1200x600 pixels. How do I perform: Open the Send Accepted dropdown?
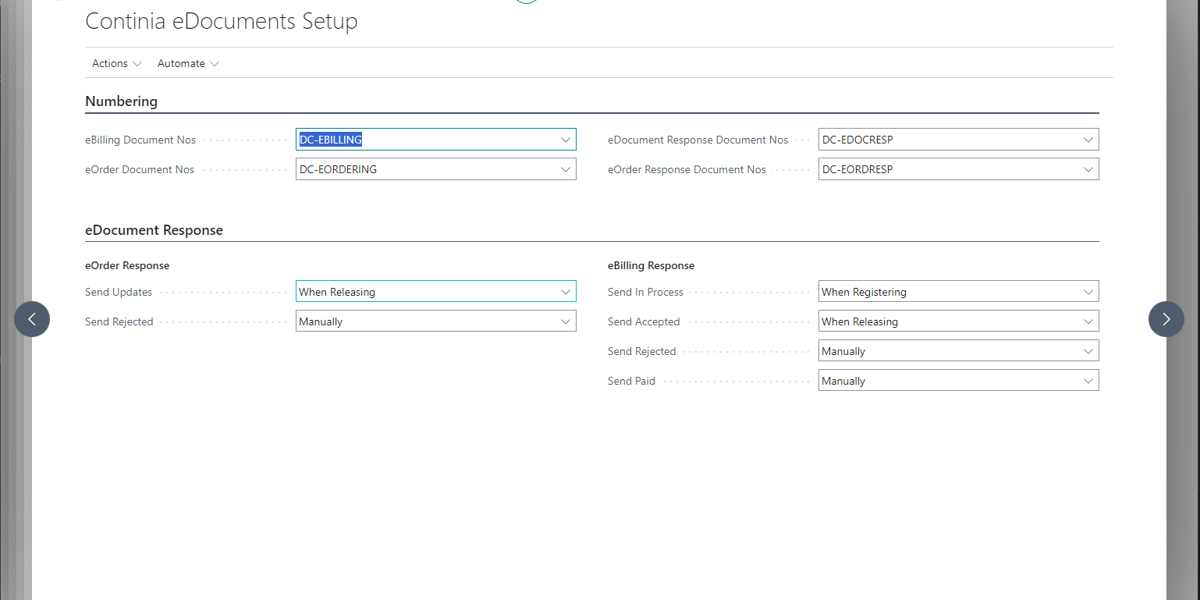click(1088, 322)
